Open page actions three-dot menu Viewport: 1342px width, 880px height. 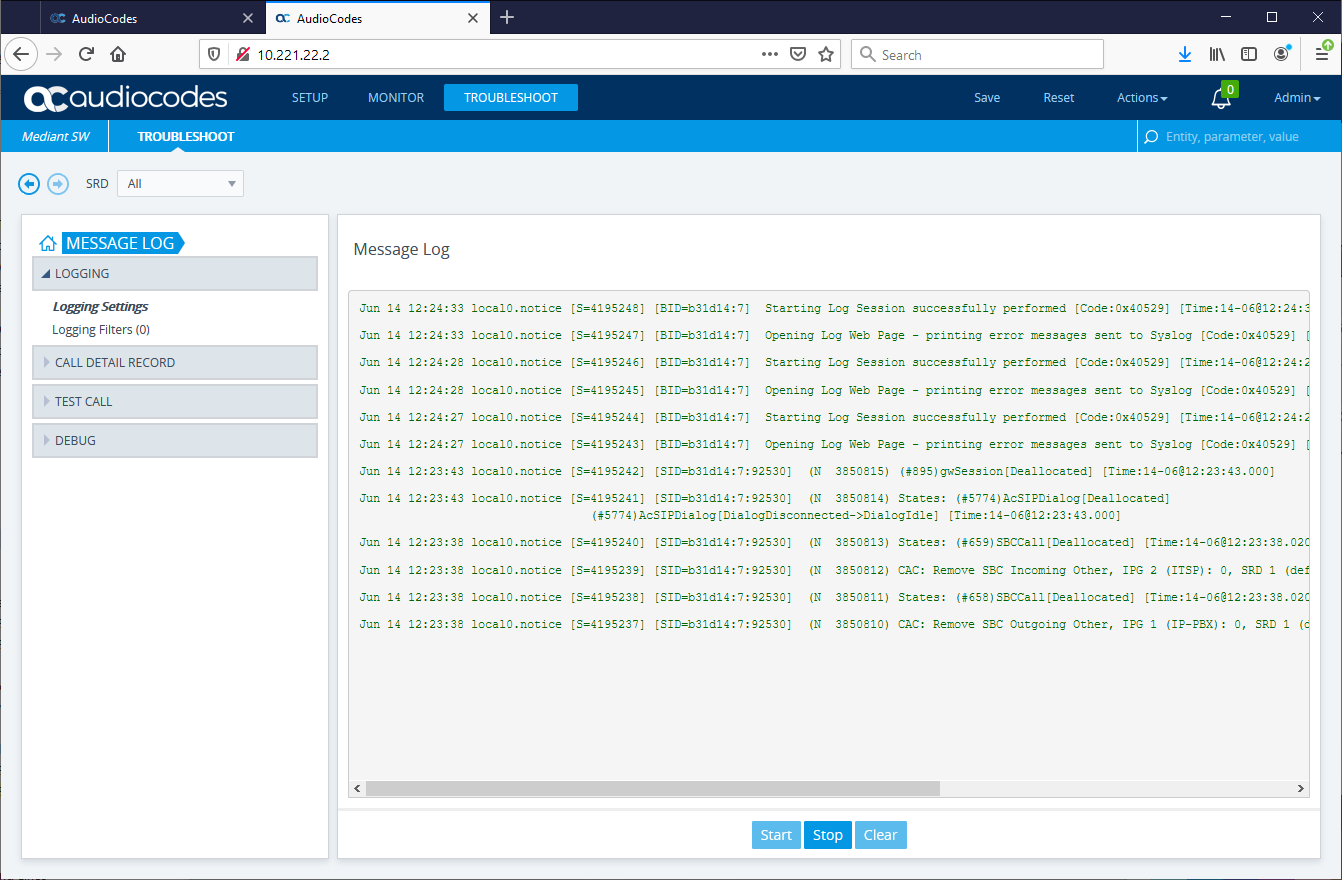coord(769,55)
